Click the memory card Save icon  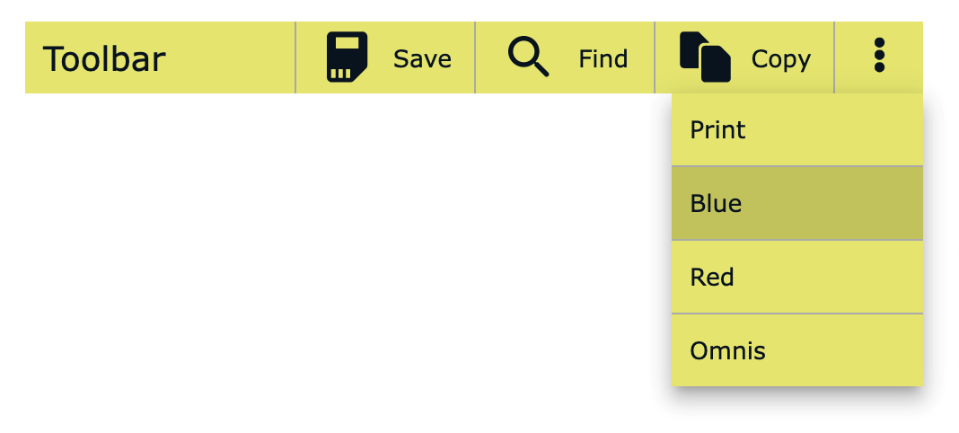click(x=347, y=57)
